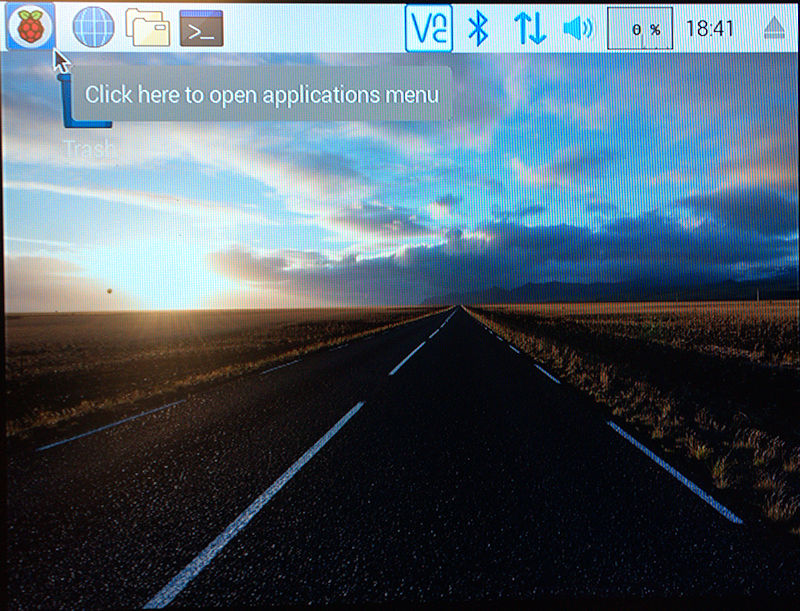Expand the network connections arrows menu
Screen dimensions: 800x611
pyautogui.click(x=529, y=28)
